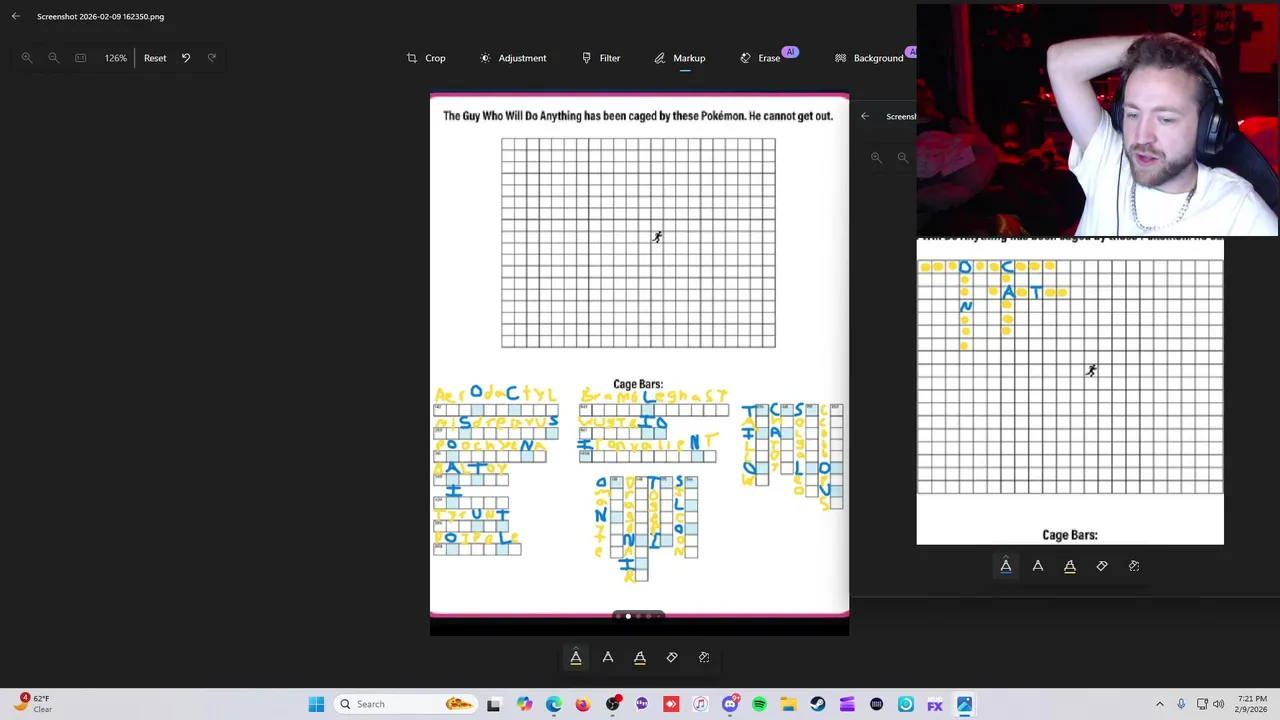Open Steam from the taskbar
Image resolution: width=1280 pixels, height=720 pixels.
click(x=818, y=704)
